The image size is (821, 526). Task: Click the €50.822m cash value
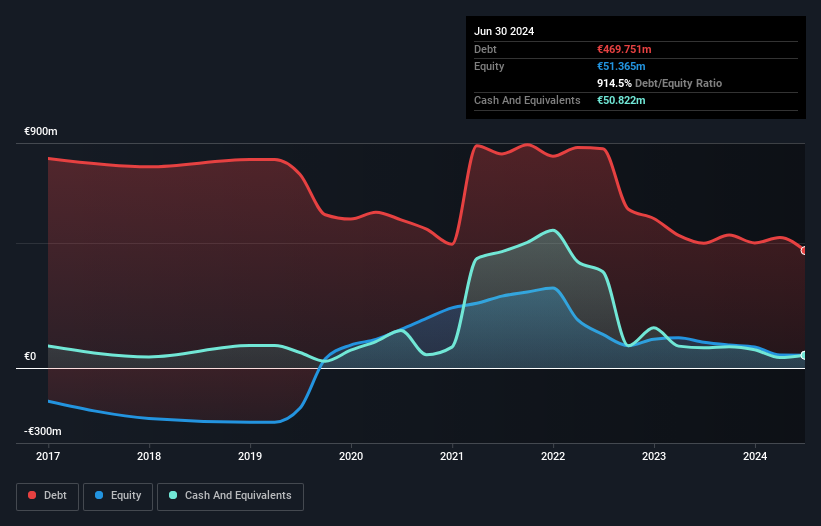pos(621,100)
